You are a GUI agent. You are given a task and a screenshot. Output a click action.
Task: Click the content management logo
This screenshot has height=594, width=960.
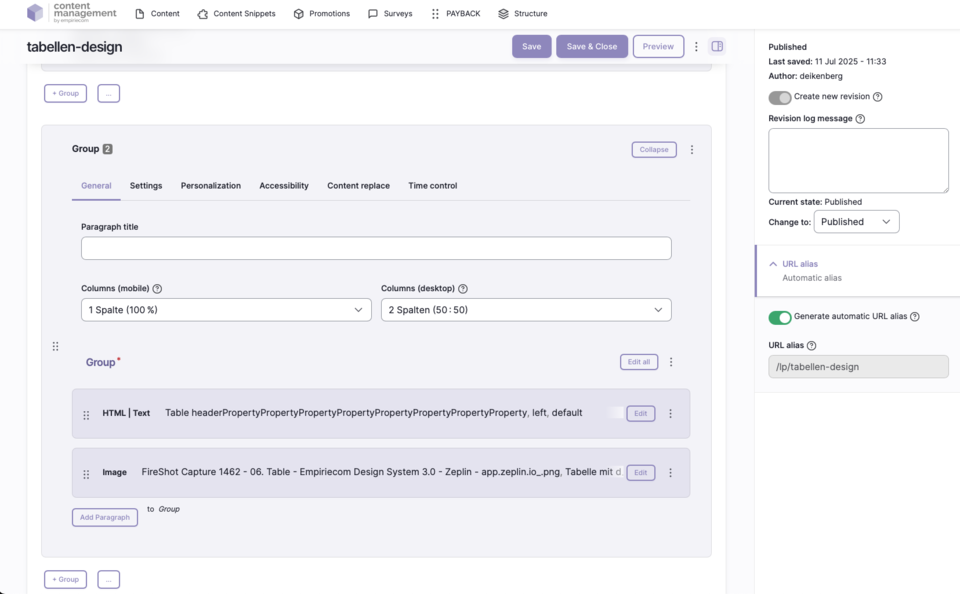coord(72,13)
